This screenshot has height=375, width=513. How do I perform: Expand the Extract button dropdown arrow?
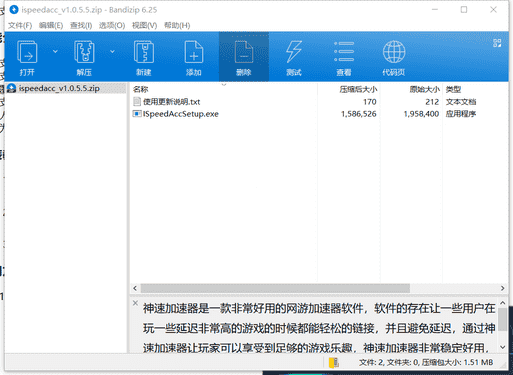click(x=112, y=51)
